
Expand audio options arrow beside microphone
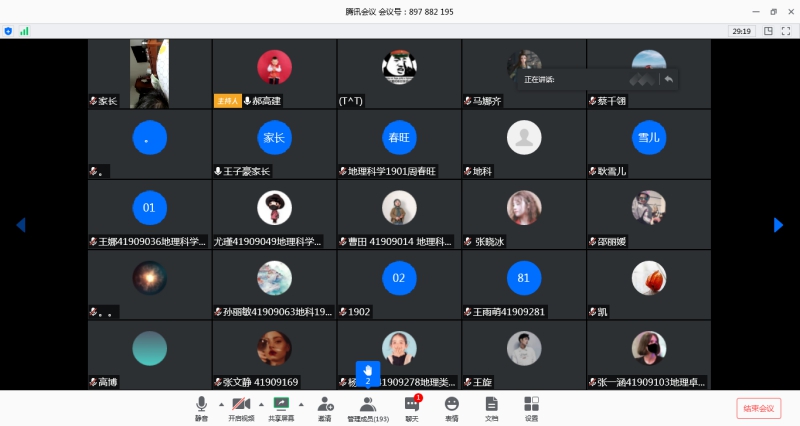coord(221,405)
